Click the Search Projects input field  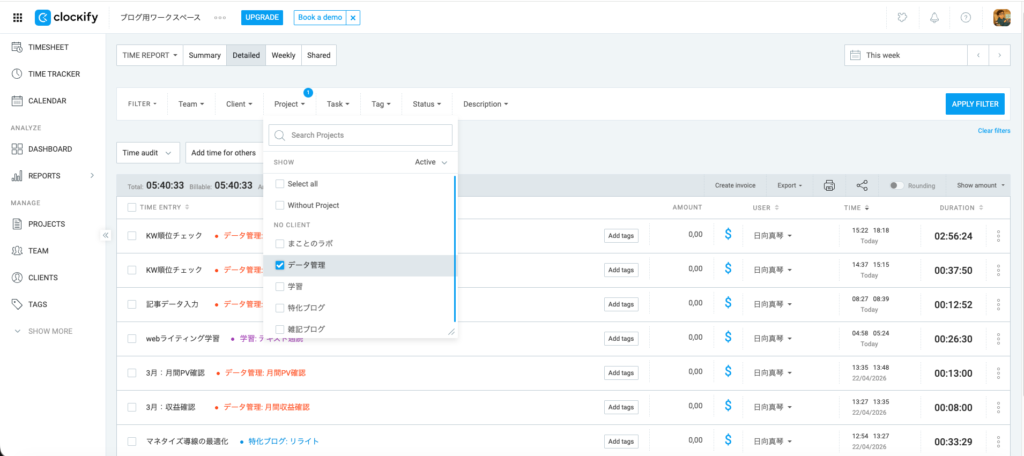point(360,135)
